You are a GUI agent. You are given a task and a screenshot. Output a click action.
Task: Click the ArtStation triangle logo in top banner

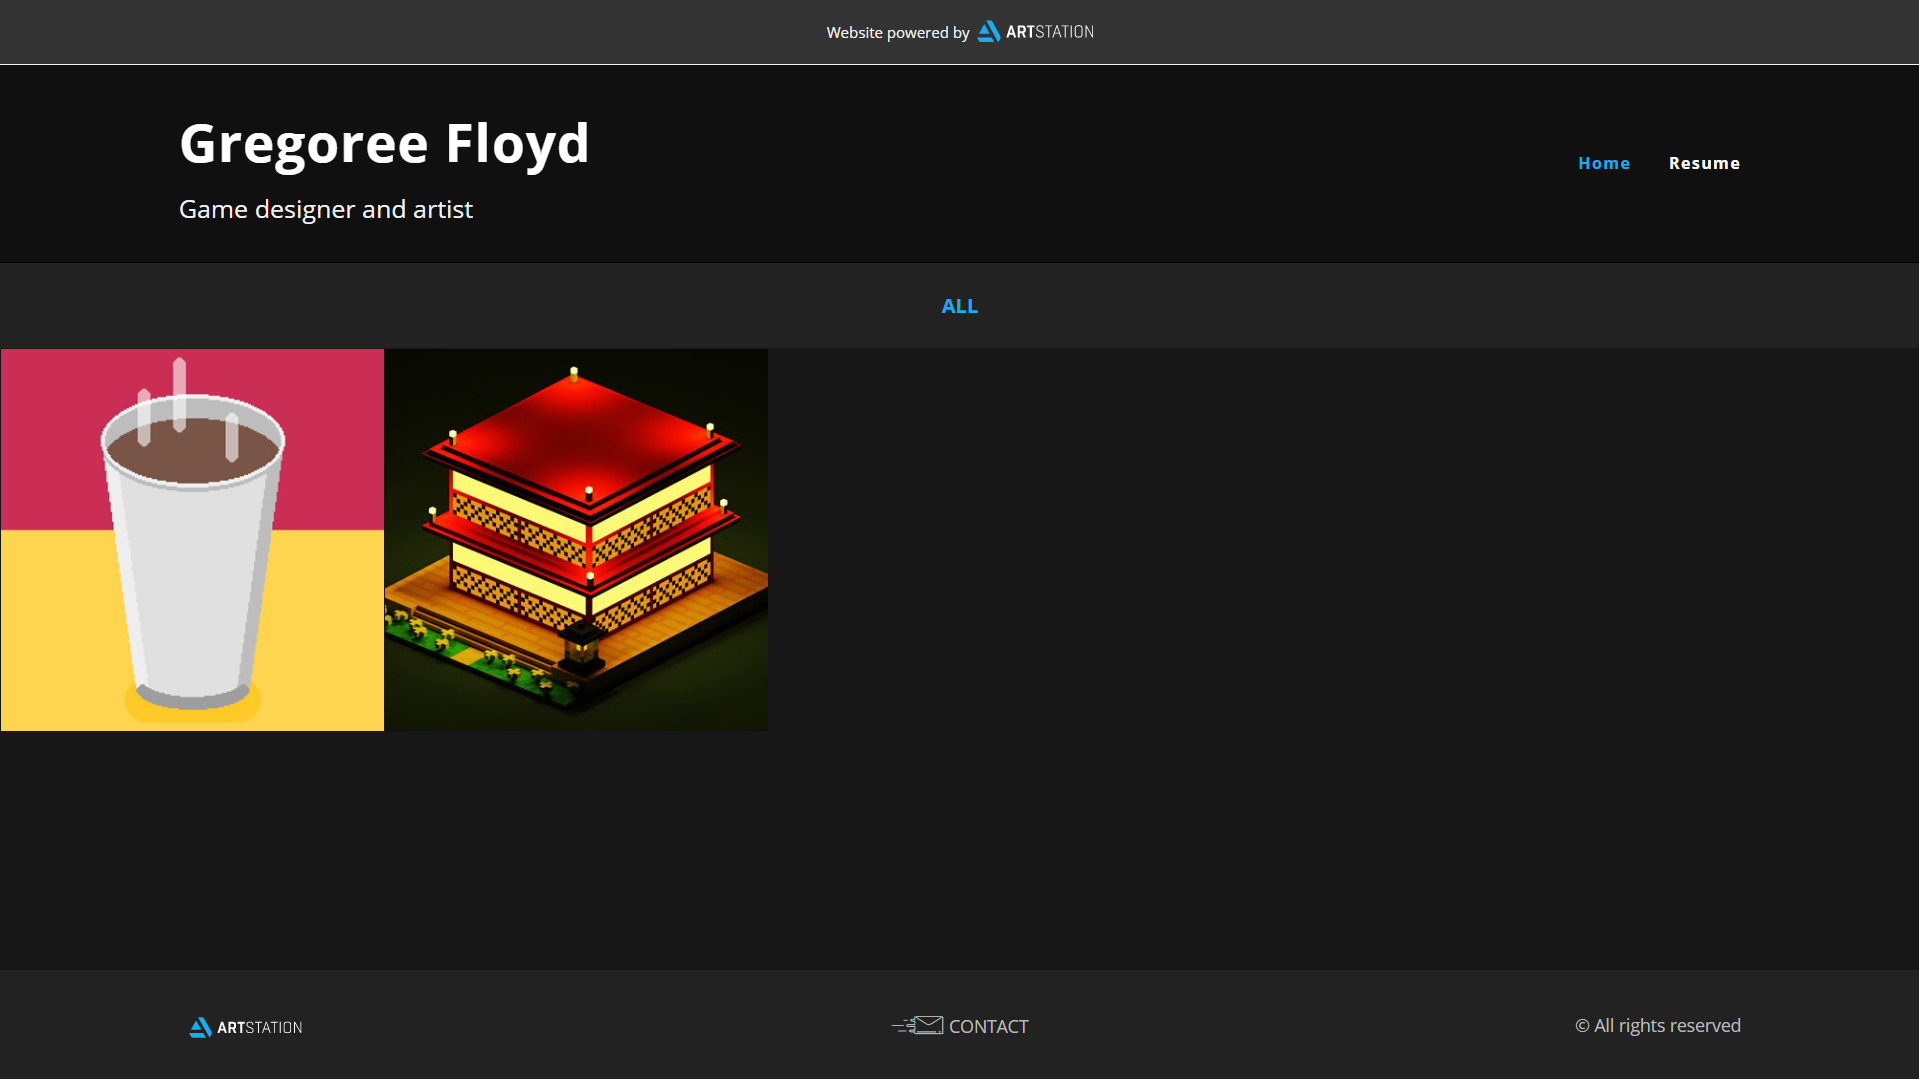click(x=988, y=32)
